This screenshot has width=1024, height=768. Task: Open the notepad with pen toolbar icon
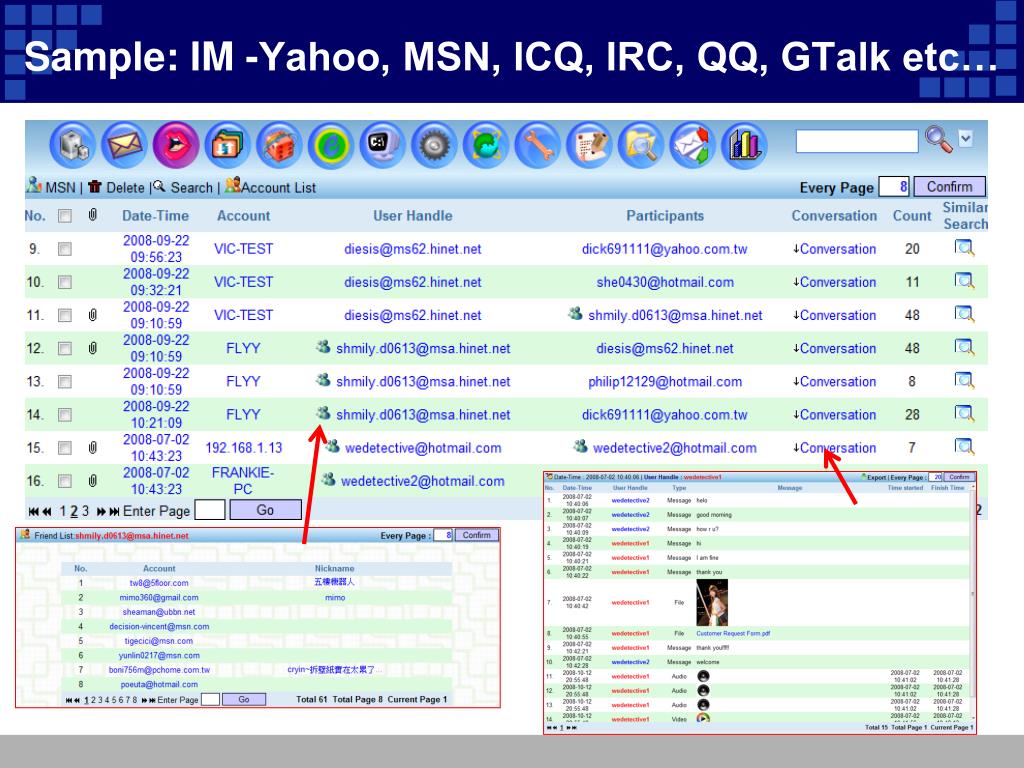pyautogui.click(x=589, y=145)
